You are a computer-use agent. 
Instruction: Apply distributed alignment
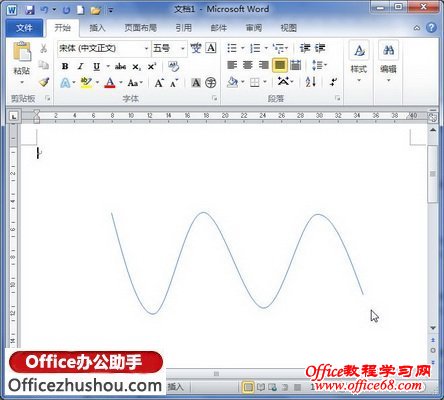tap(296, 65)
